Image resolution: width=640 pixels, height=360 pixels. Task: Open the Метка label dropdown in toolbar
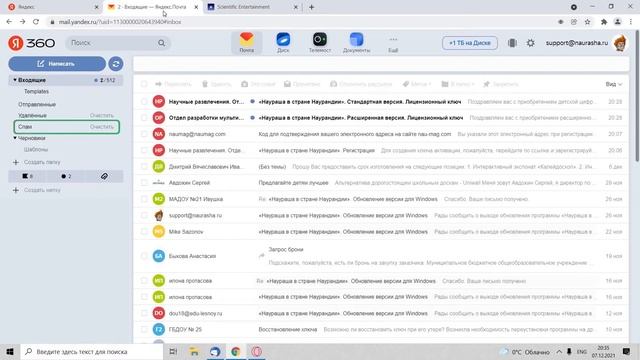[417, 84]
